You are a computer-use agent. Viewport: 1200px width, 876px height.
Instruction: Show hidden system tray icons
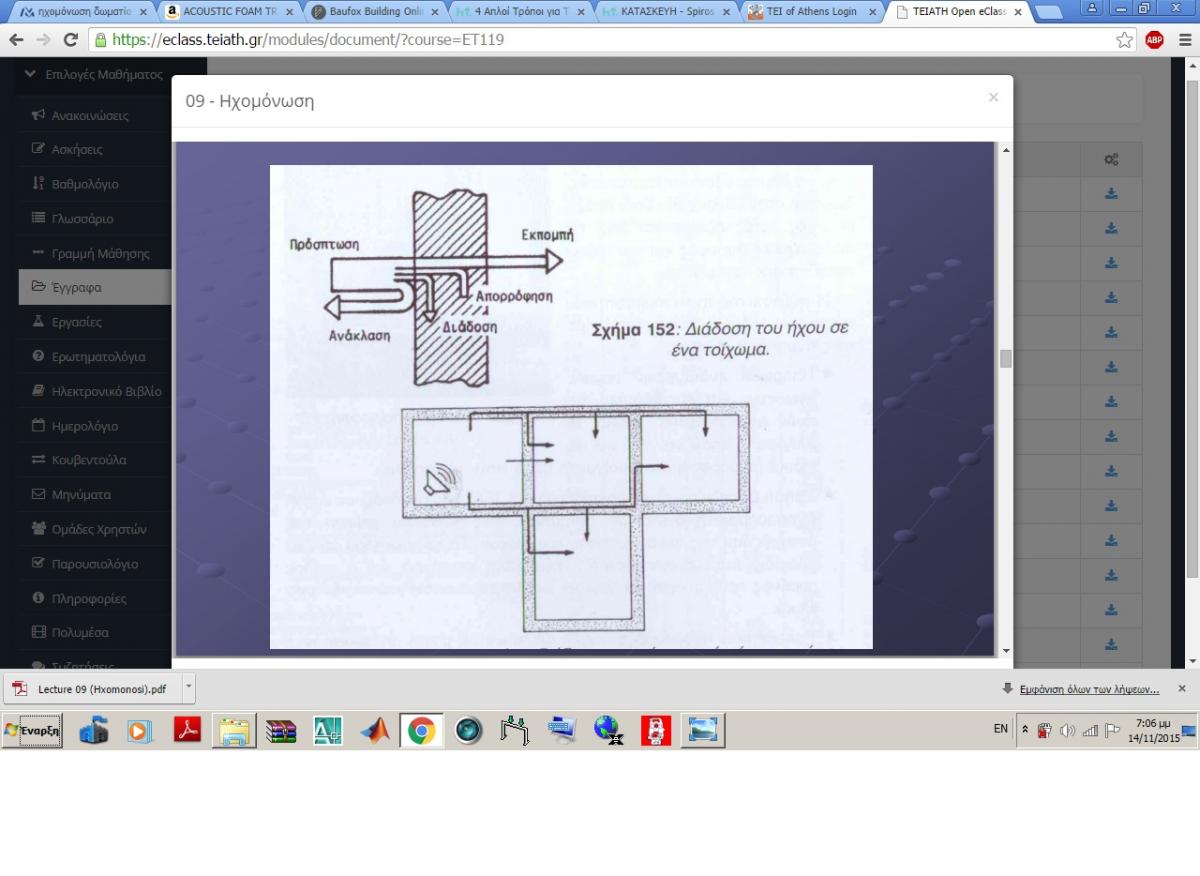[1024, 730]
